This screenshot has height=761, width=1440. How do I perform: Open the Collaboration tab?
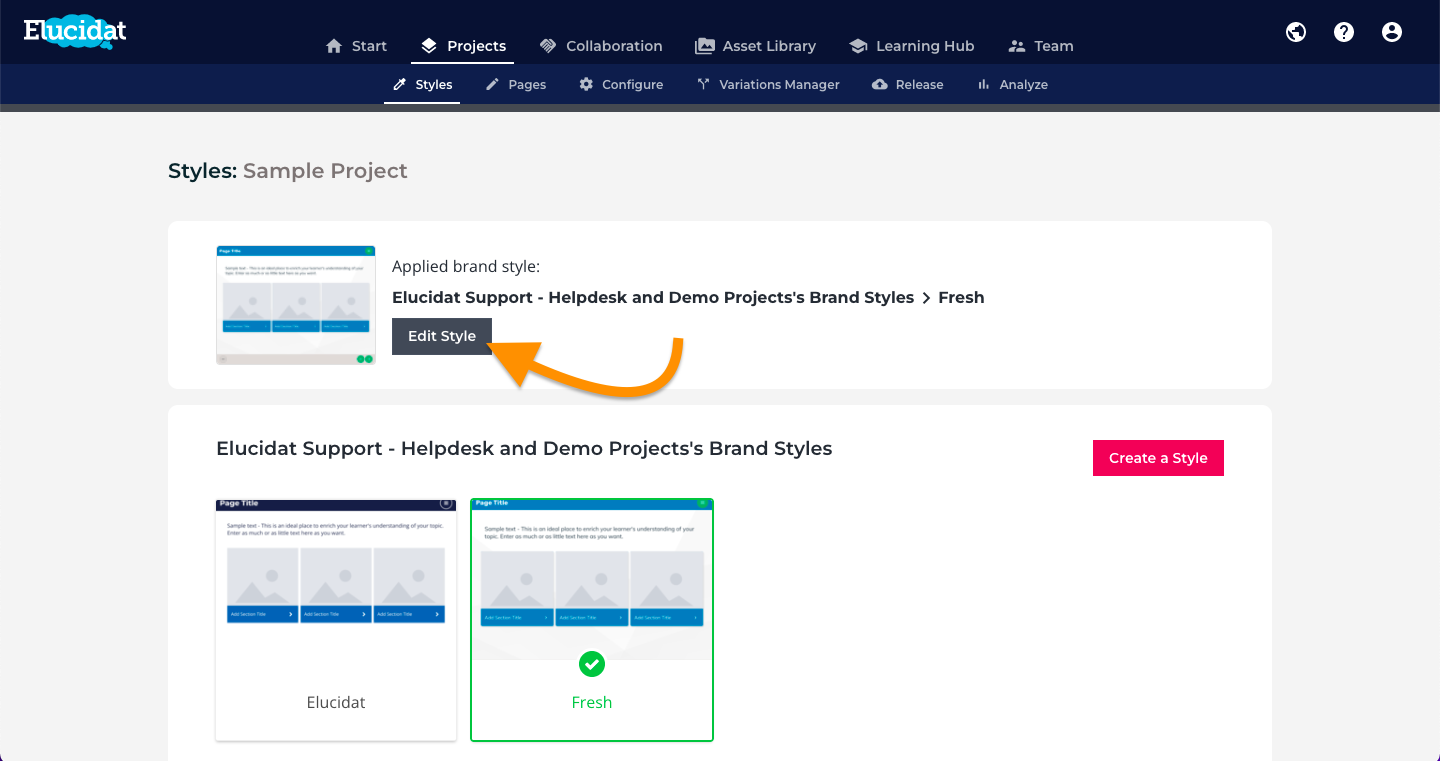coord(601,46)
